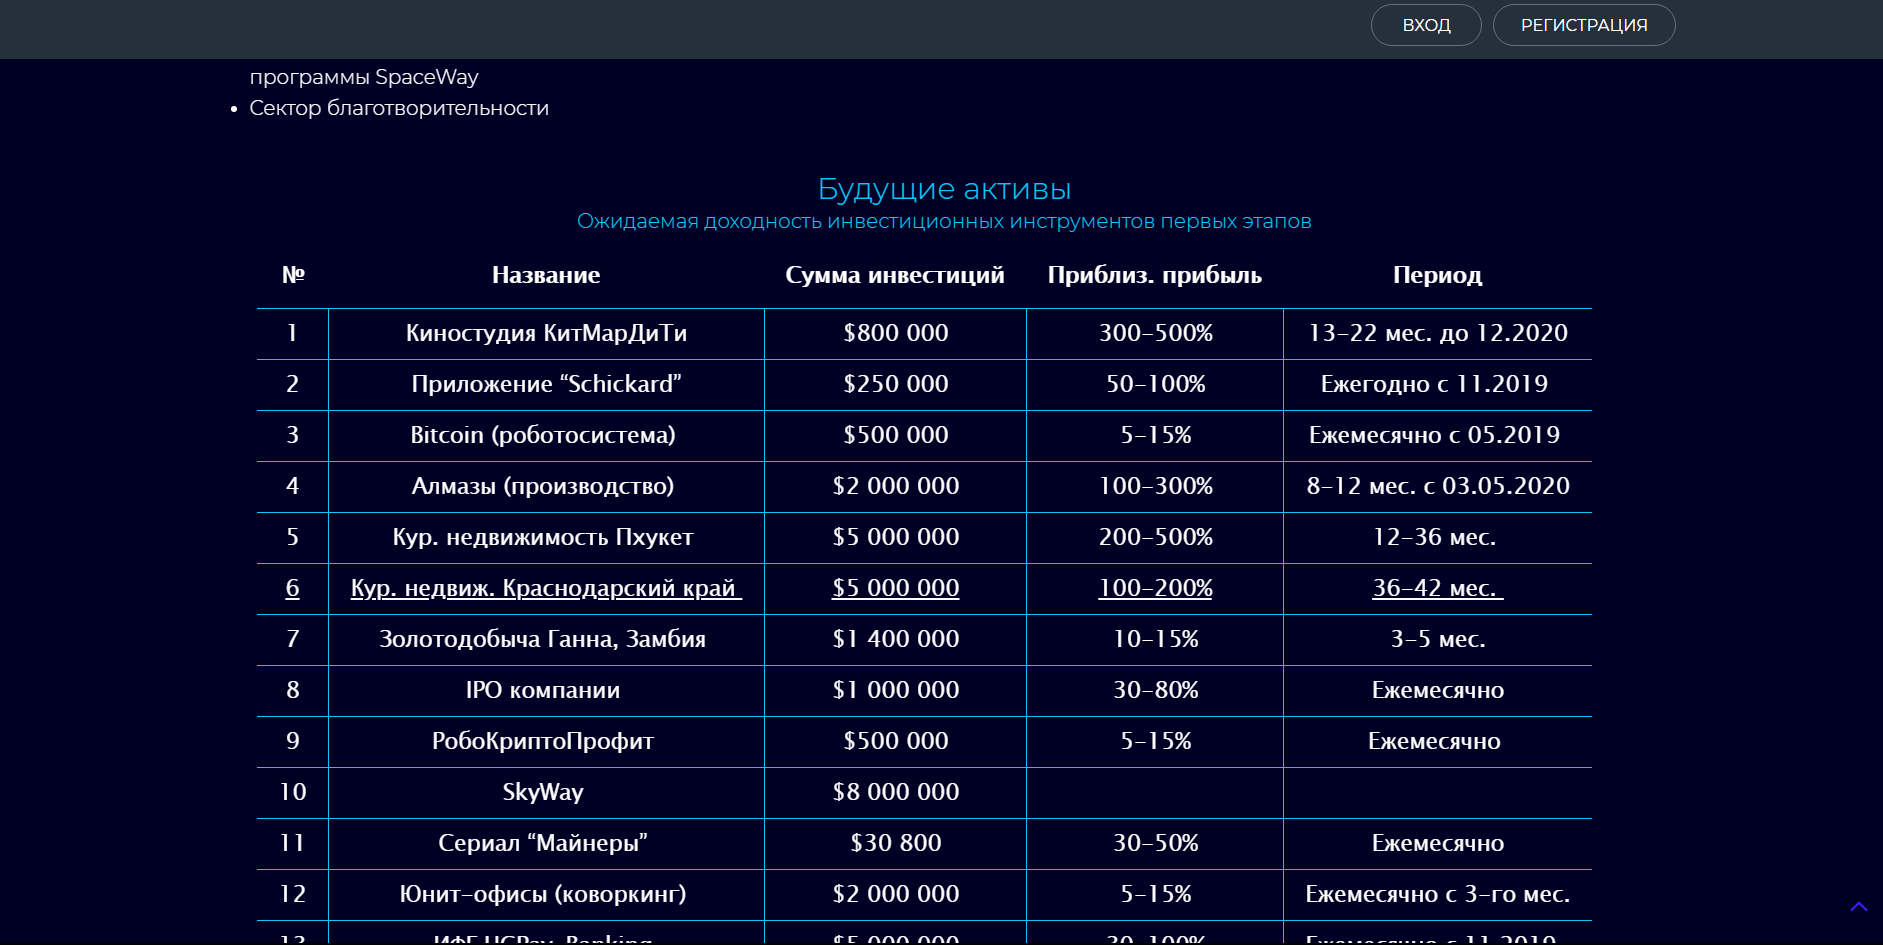Image resolution: width=1883 pixels, height=945 pixels.
Task: Click the '$1 400 000' investment cell
Action: click(x=895, y=640)
